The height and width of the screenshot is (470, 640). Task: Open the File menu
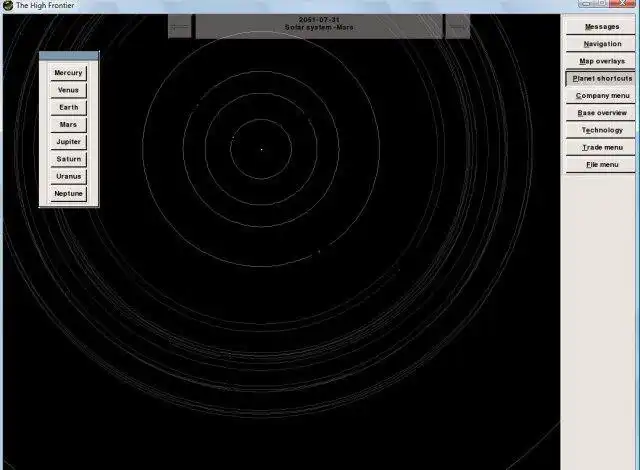point(601,164)
